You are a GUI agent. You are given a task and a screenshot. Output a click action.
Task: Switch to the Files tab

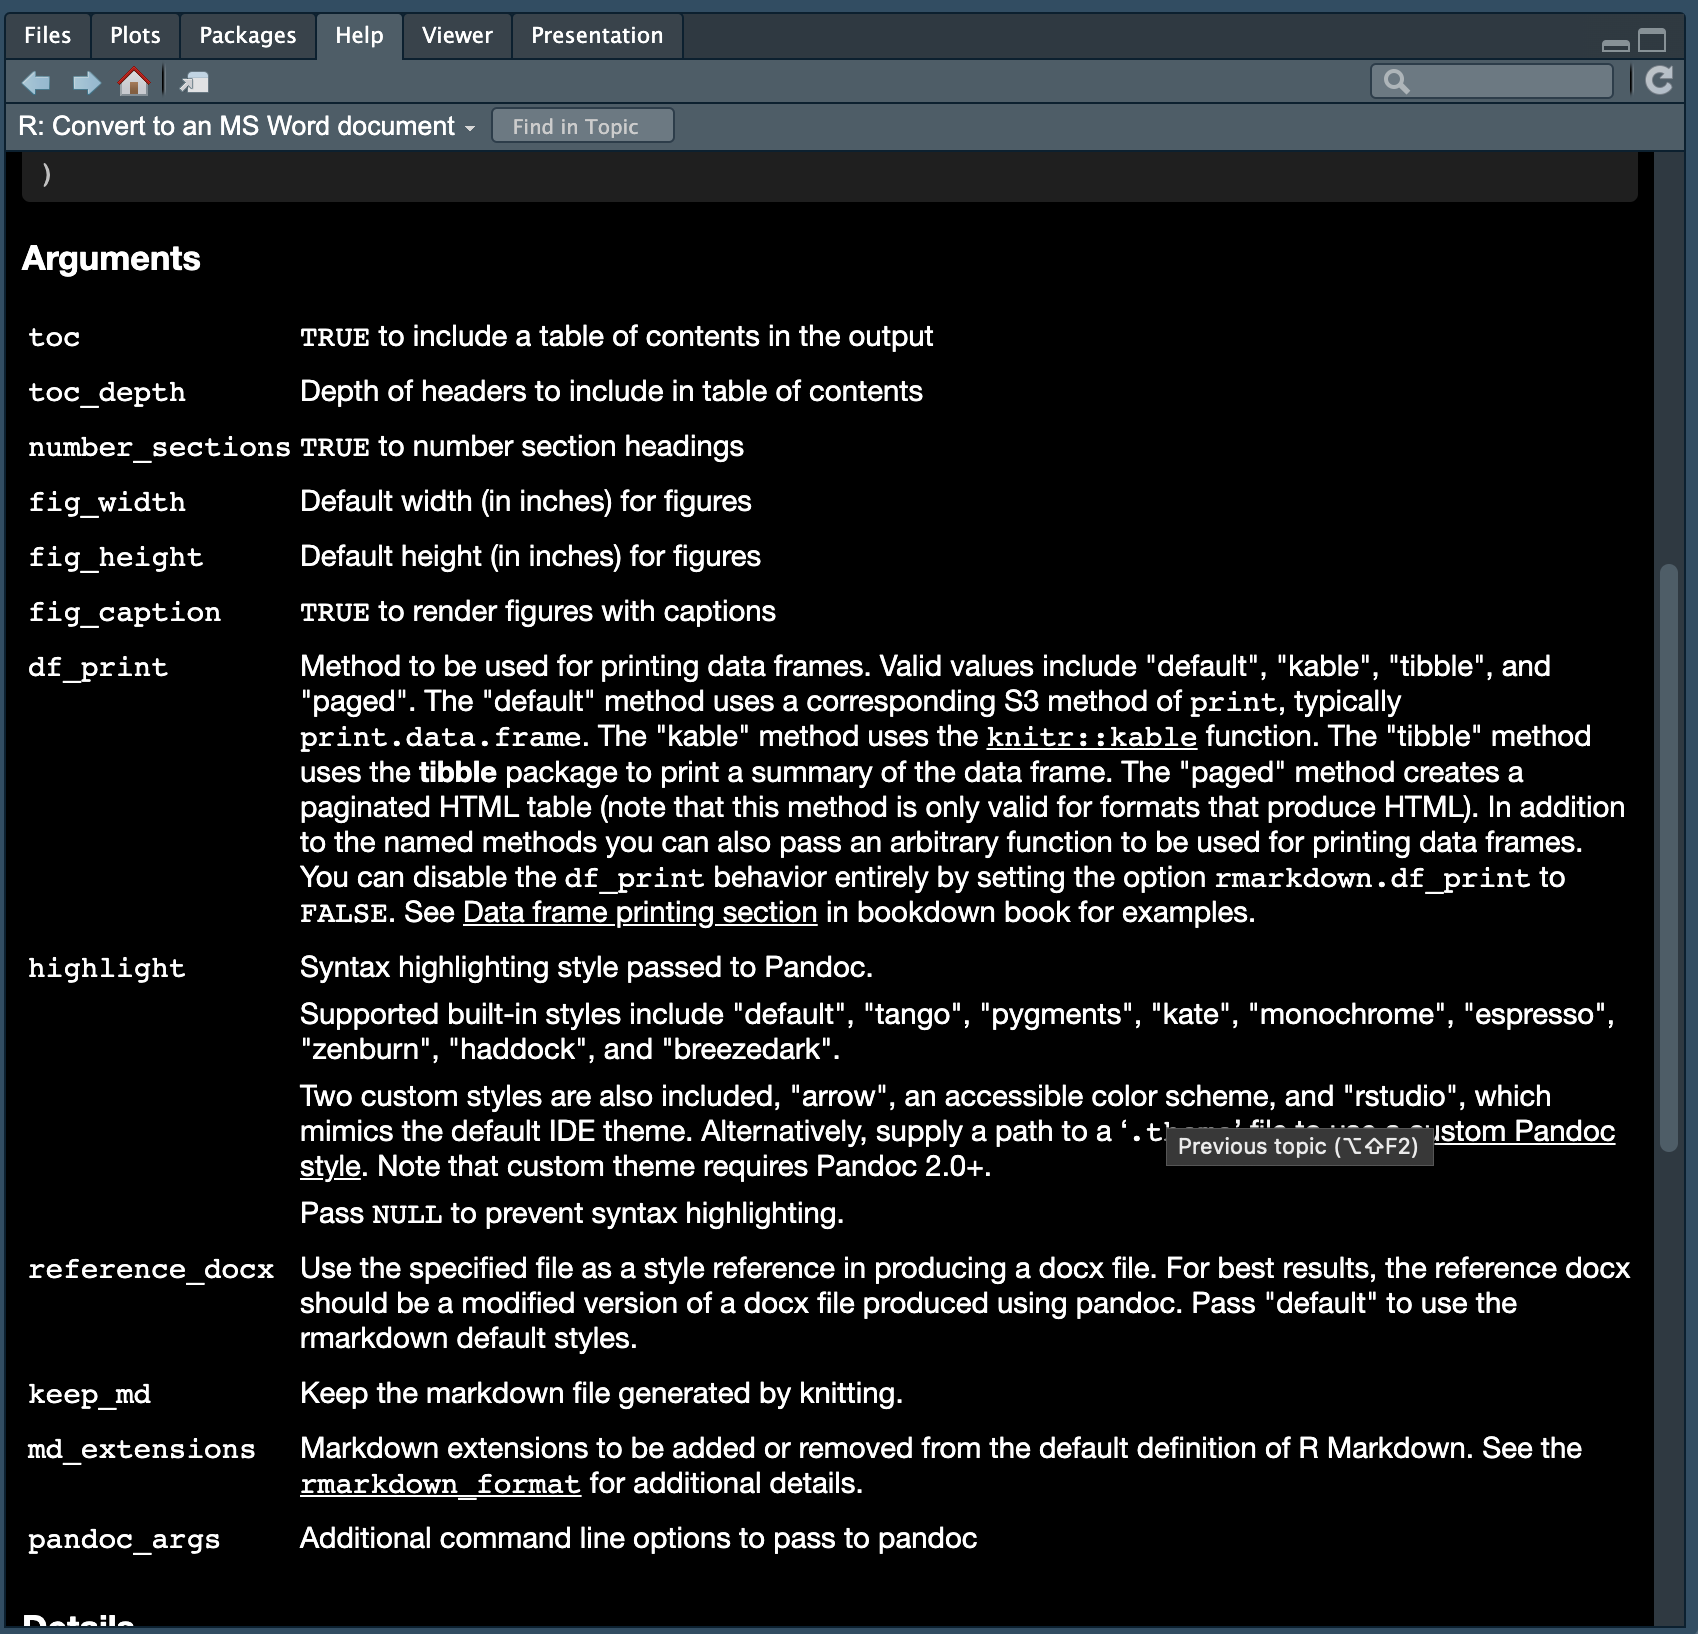[47, 35]
